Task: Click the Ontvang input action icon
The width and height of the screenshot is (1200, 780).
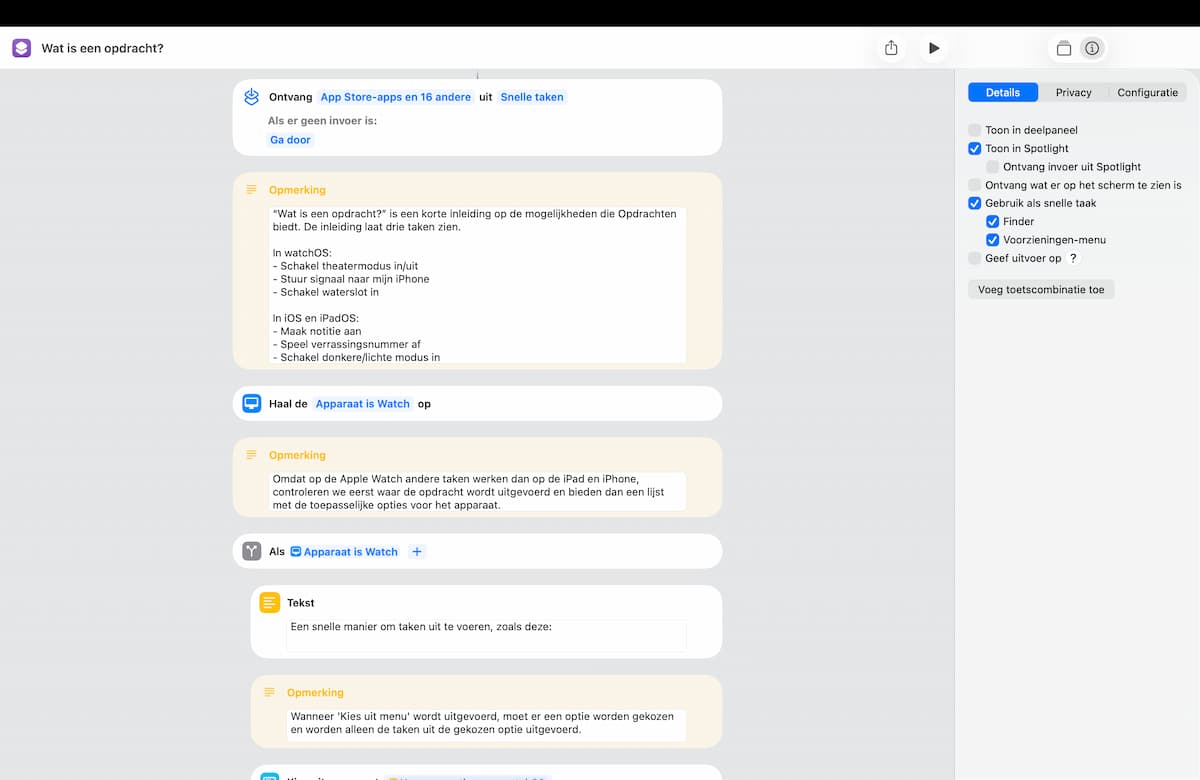Action: pyautogui.click(x=252, y=97)
